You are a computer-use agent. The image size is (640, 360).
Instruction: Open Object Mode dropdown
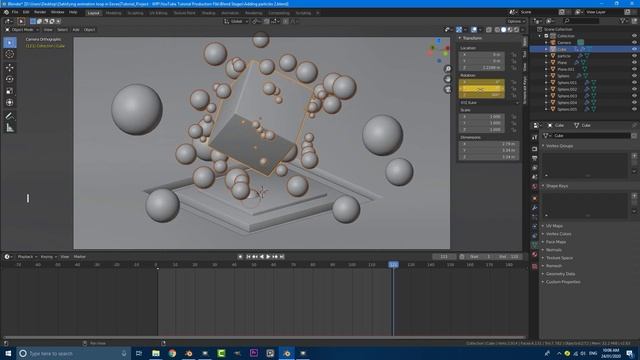pyautogui.click(x=22, y=30)
